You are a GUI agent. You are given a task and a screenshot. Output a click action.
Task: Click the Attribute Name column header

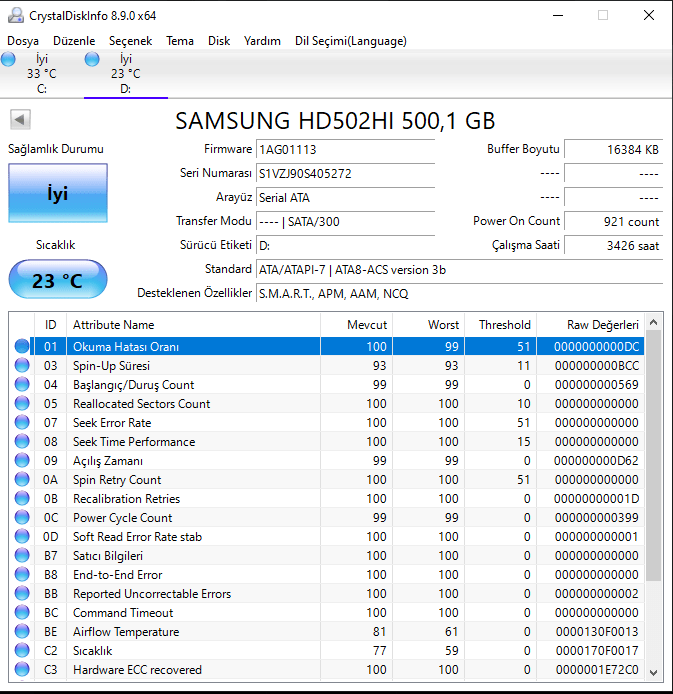[193, 325]
